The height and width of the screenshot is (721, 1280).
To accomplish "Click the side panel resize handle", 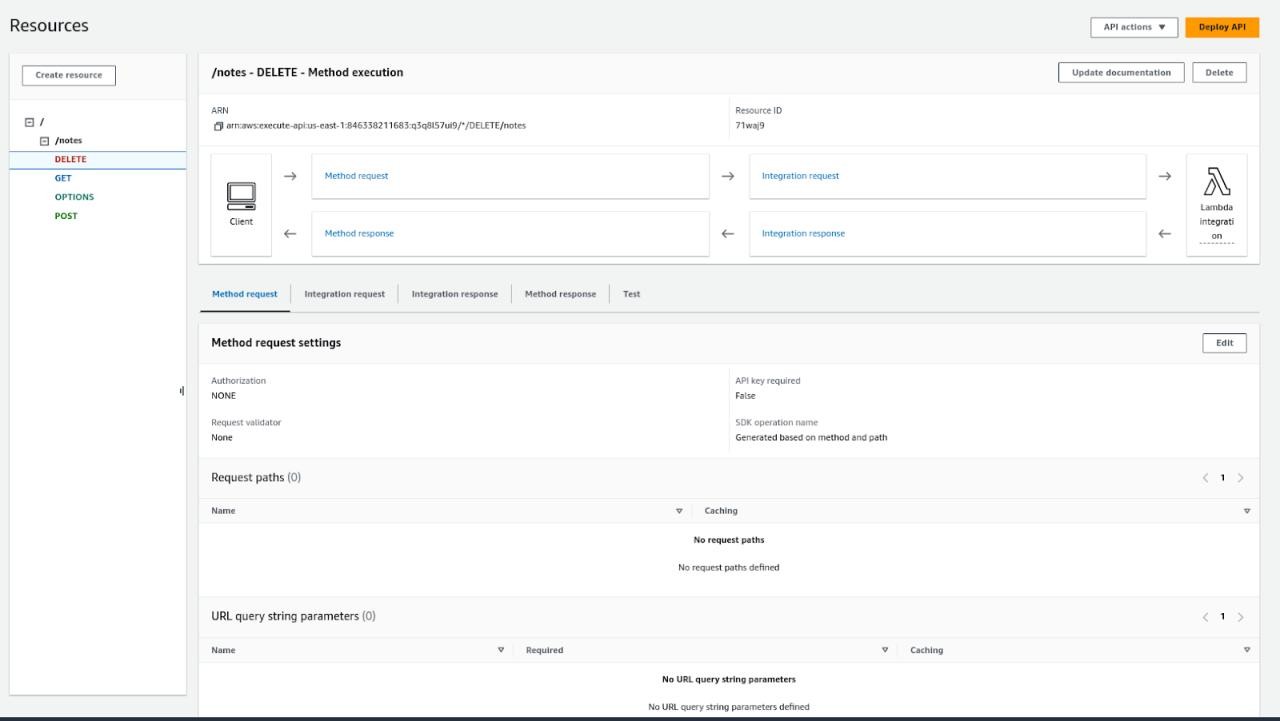I will 182,391.
